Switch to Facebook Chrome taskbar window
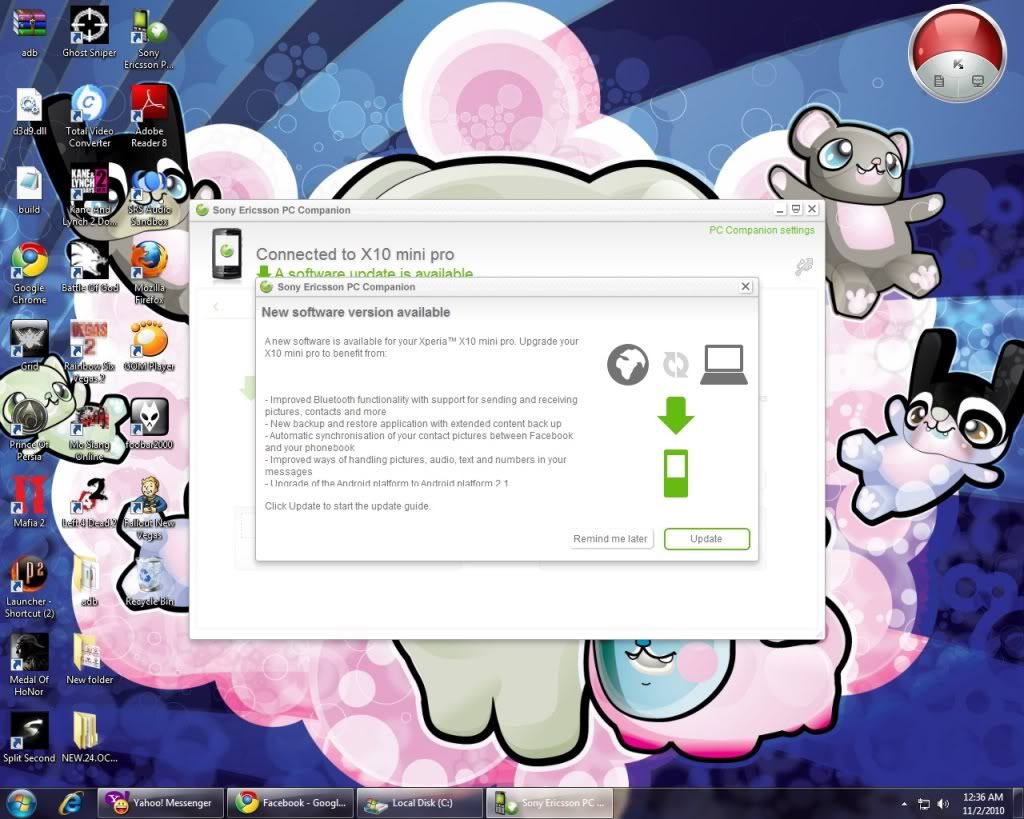1024x819 pixels. 290,803
